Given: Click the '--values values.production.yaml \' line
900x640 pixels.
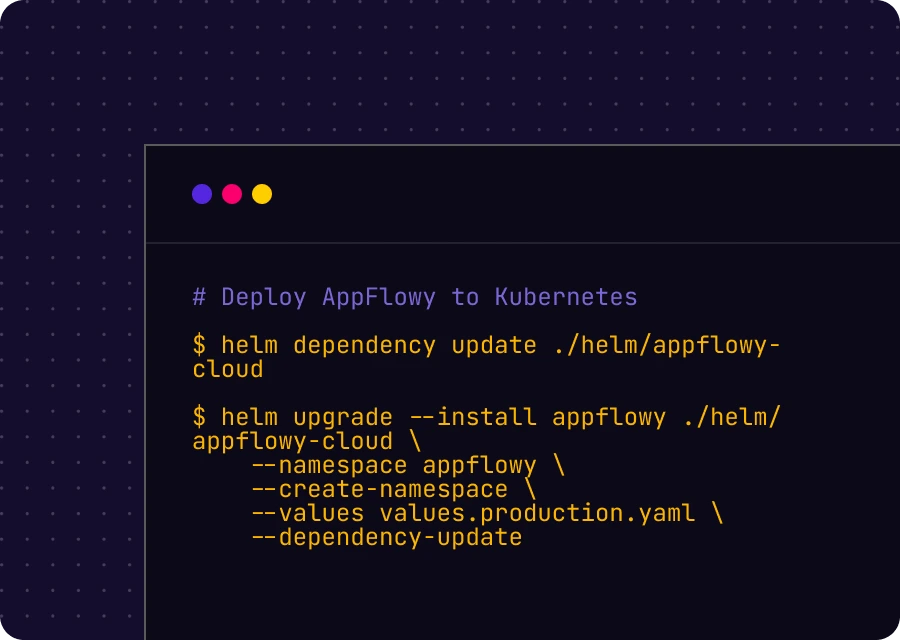Looking at the screenshot, I should tap(488, 513).
